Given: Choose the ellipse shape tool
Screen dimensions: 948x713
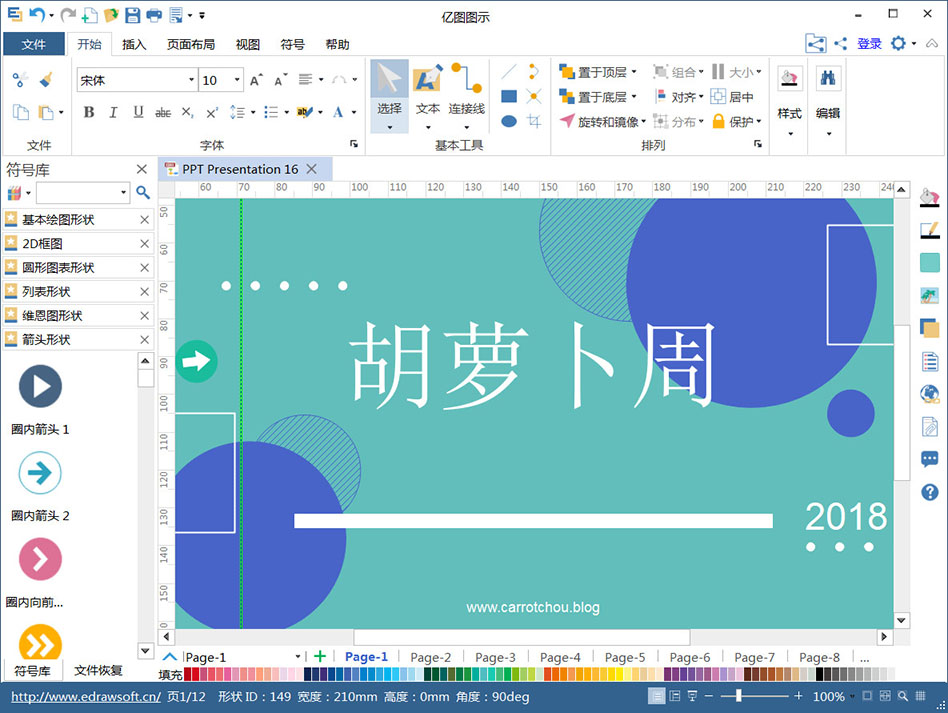Looking at the screenshot, I should click(509, 121).
